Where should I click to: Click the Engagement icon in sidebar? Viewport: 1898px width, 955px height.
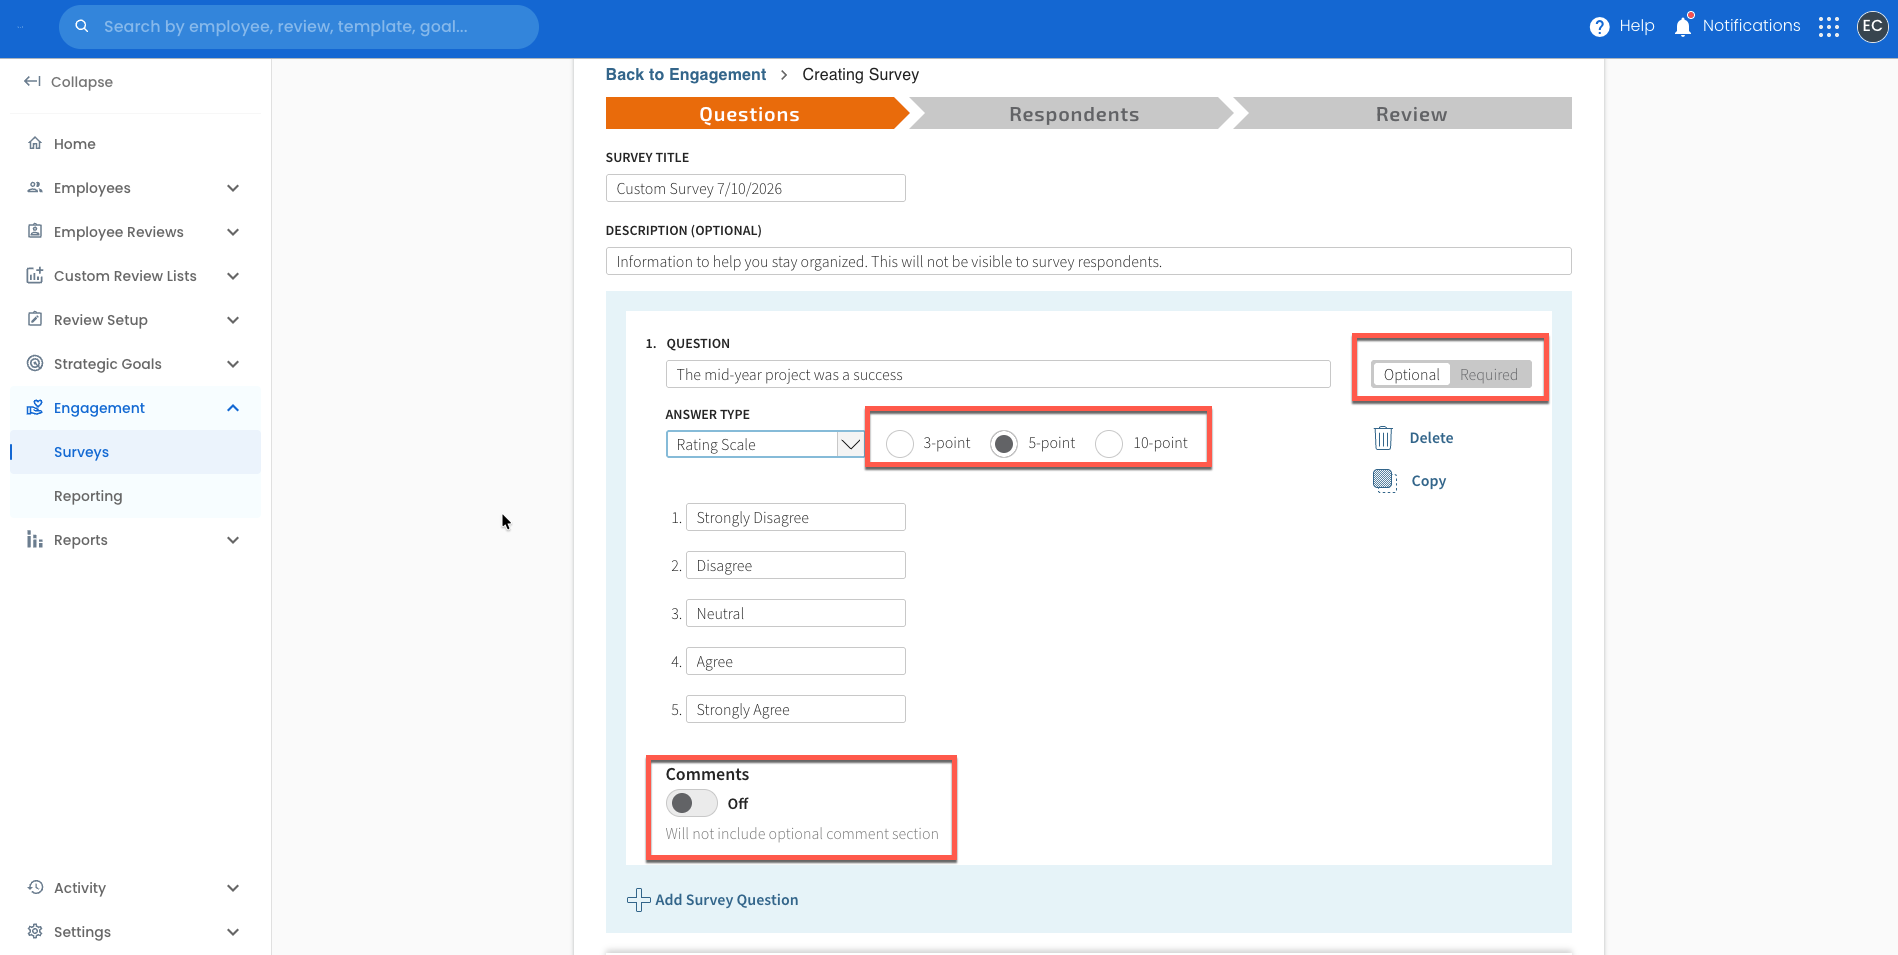[35, 407]
